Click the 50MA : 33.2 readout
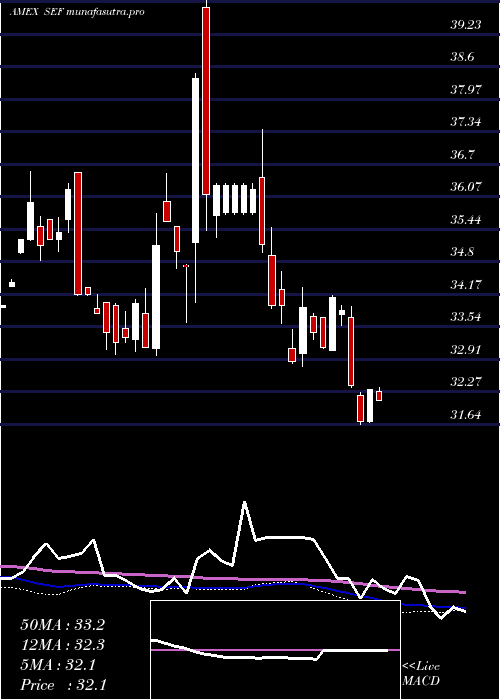The image size is (500, 700). (62, 625)
